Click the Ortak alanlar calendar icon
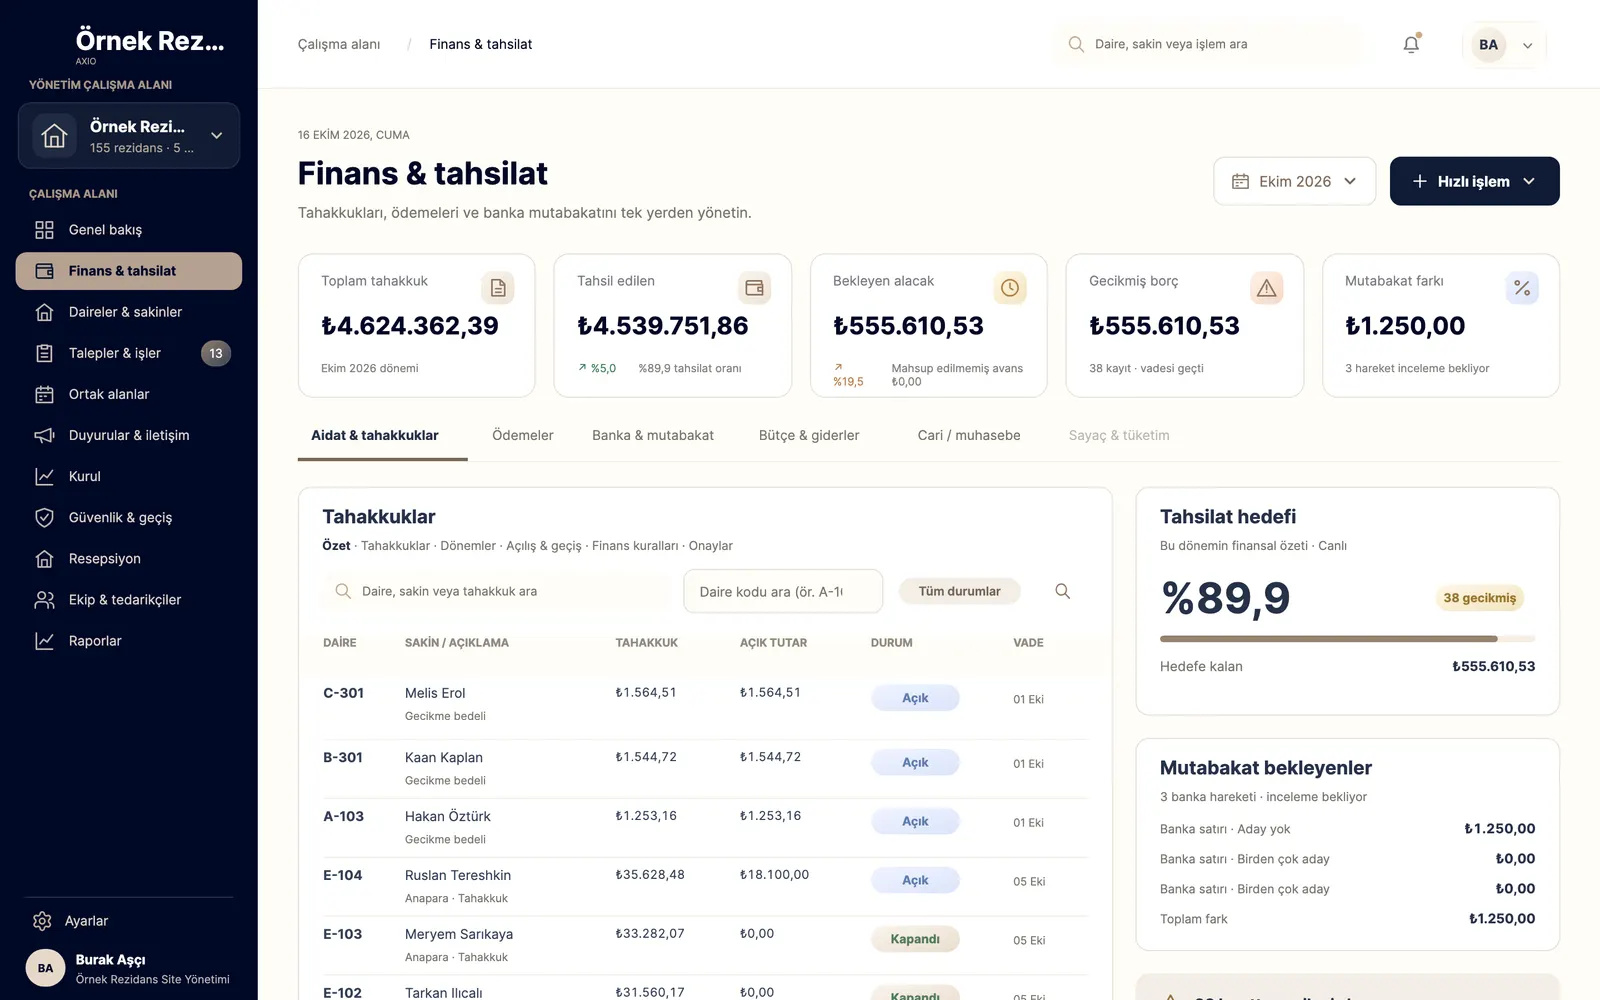1600x1000 pixels. coord(44,394)
